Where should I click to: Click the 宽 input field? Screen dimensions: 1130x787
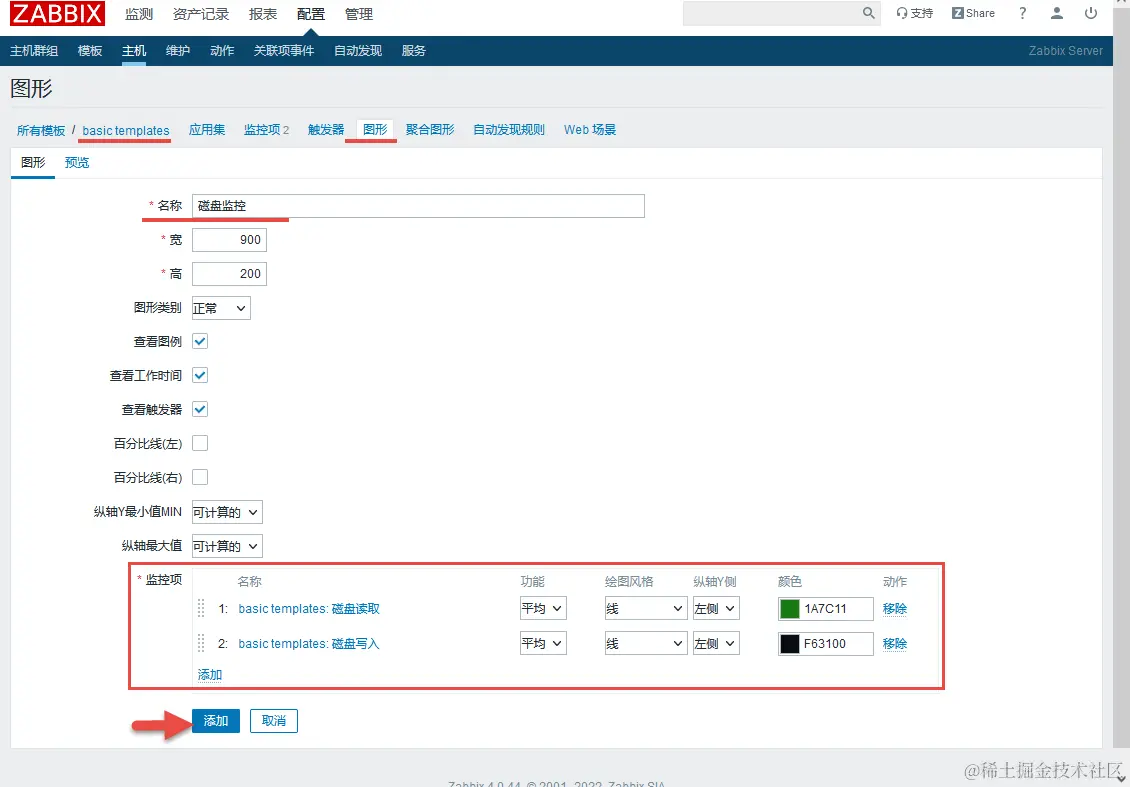click(x=229, y=239)
